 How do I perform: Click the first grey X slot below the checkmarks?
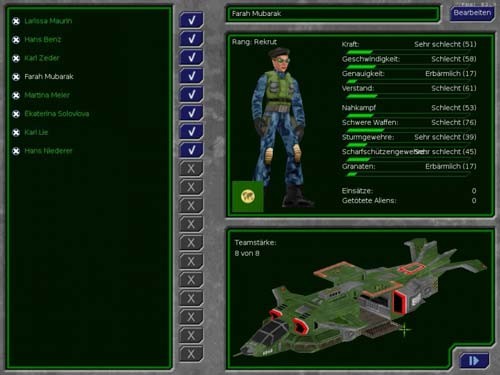point(191,169)
